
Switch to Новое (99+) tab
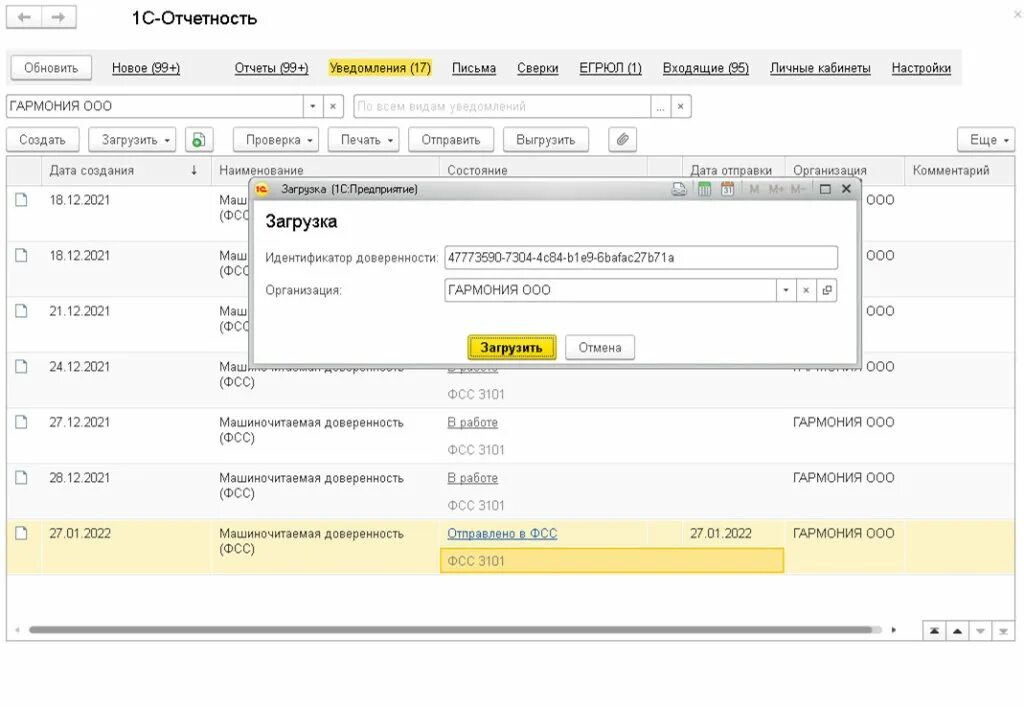146,68
